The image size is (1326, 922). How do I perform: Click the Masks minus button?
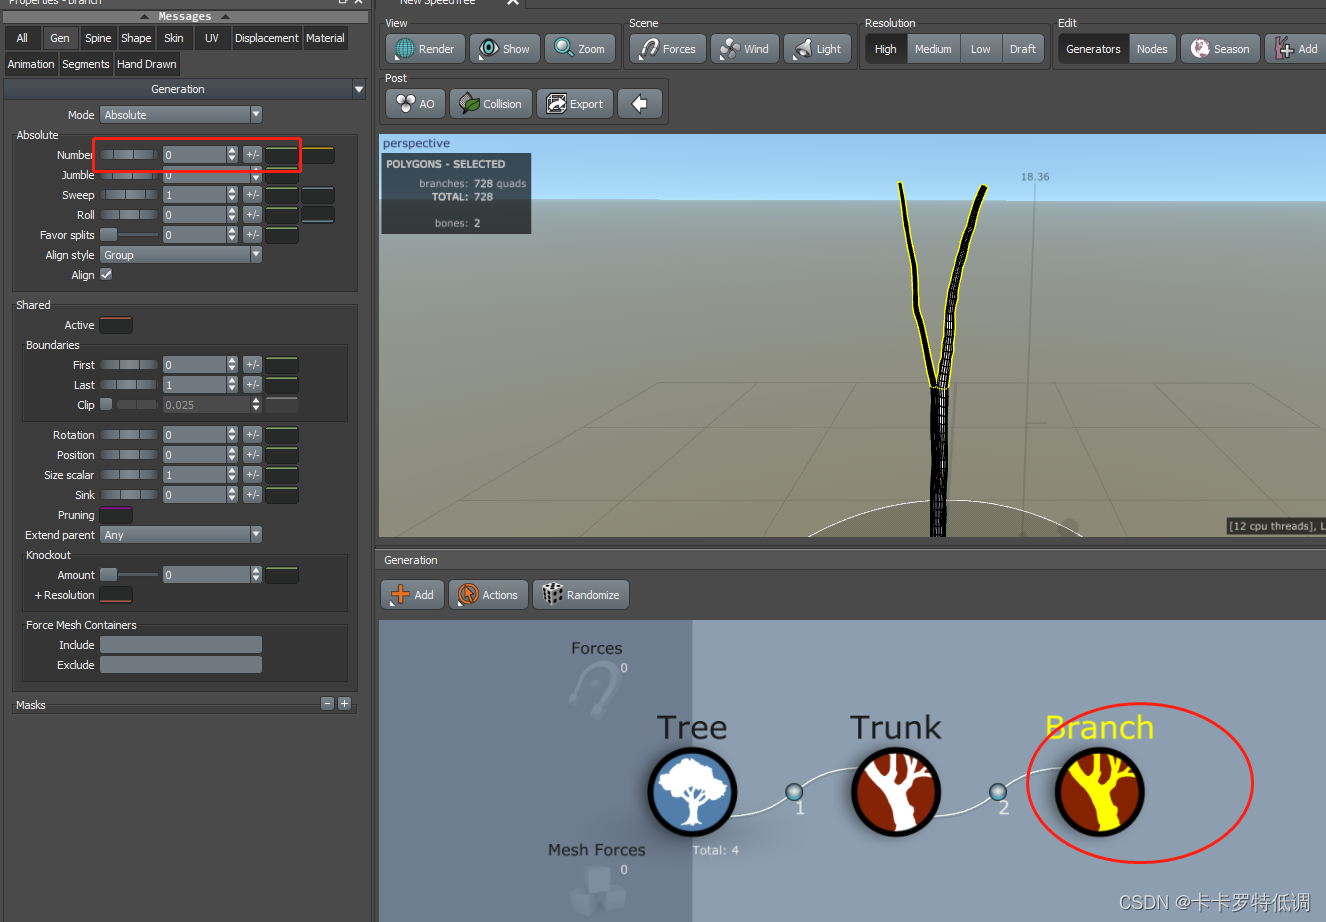[327, 704]
